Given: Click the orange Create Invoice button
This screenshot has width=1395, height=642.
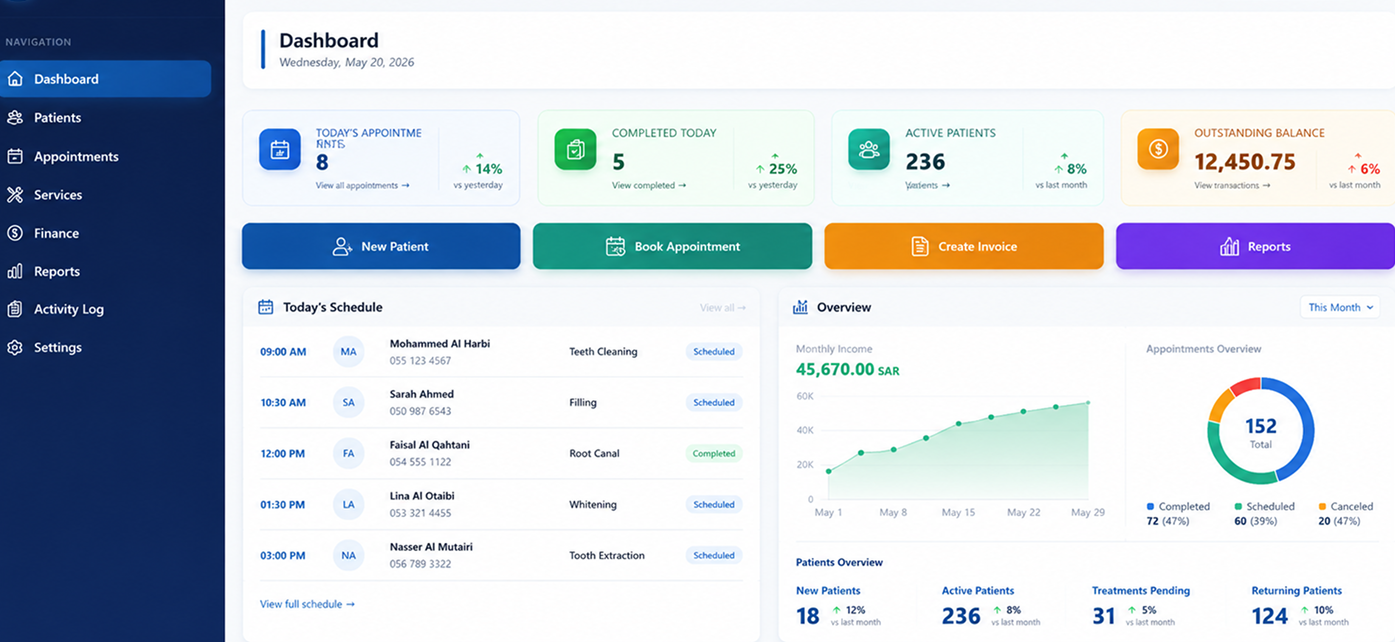Looking at the screenshot, I should (x=964, y=246).
